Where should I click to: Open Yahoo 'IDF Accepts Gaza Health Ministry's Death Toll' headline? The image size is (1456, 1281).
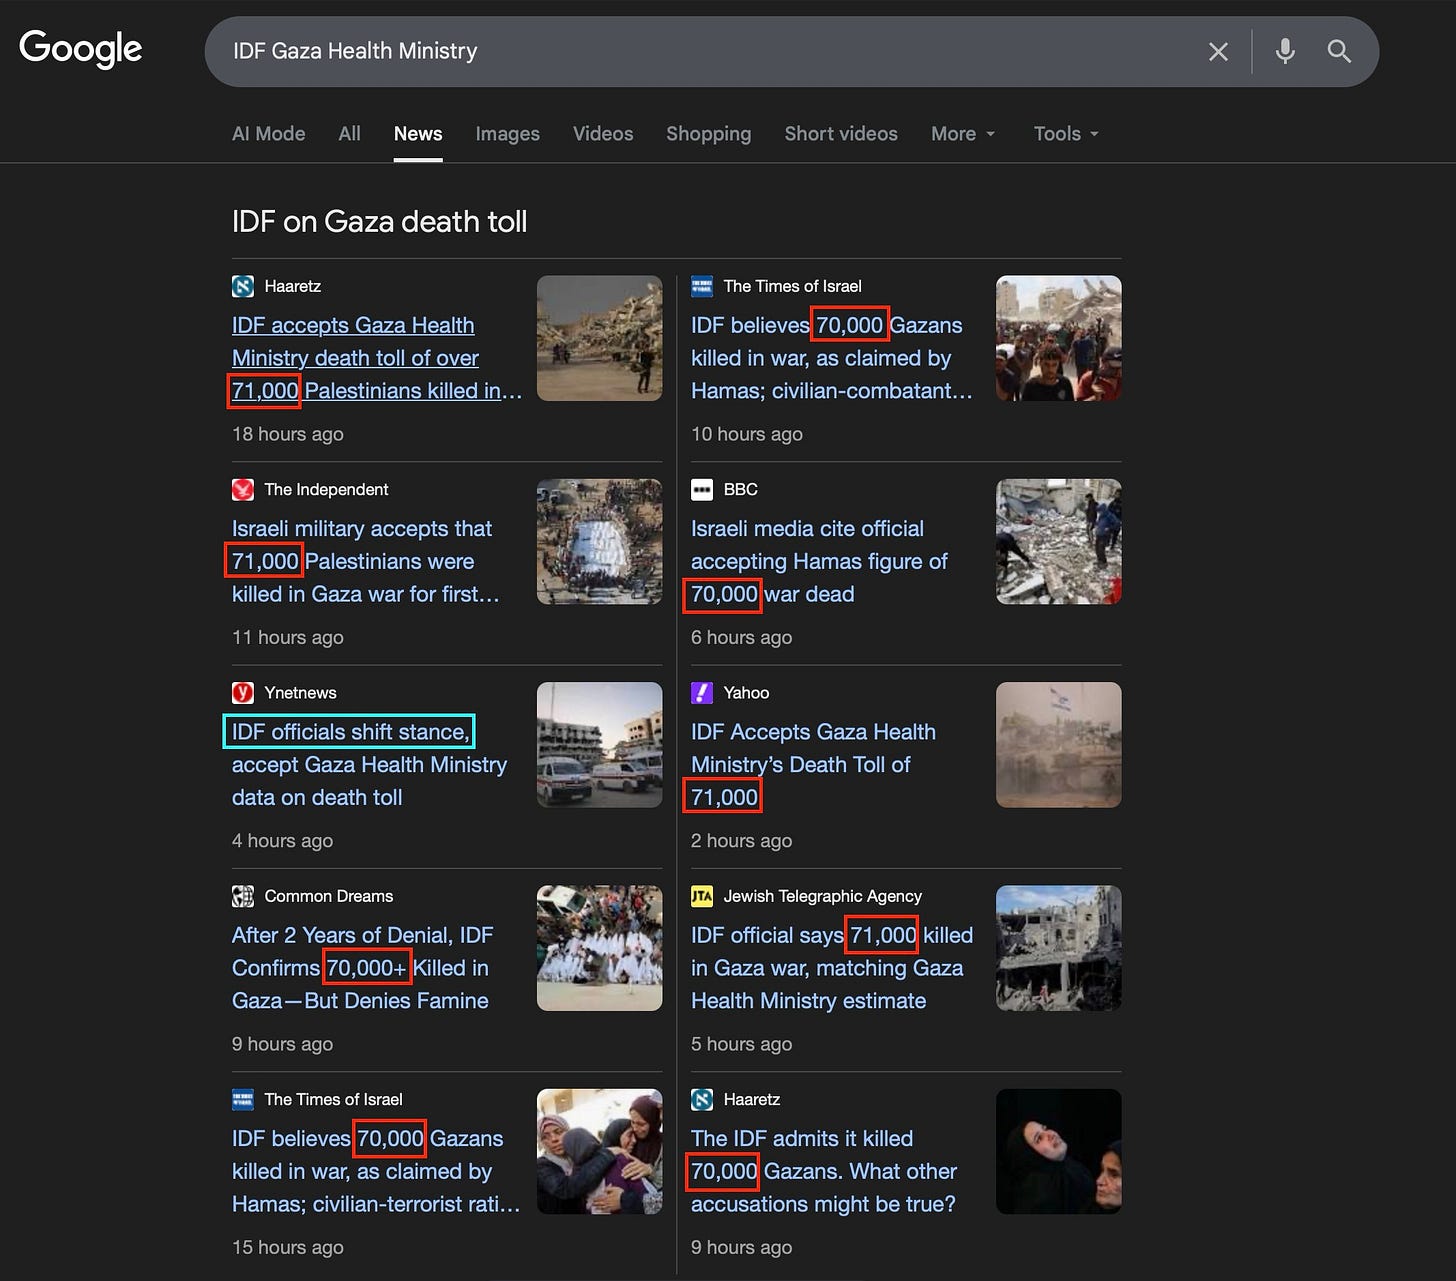(x=813, y=764)
